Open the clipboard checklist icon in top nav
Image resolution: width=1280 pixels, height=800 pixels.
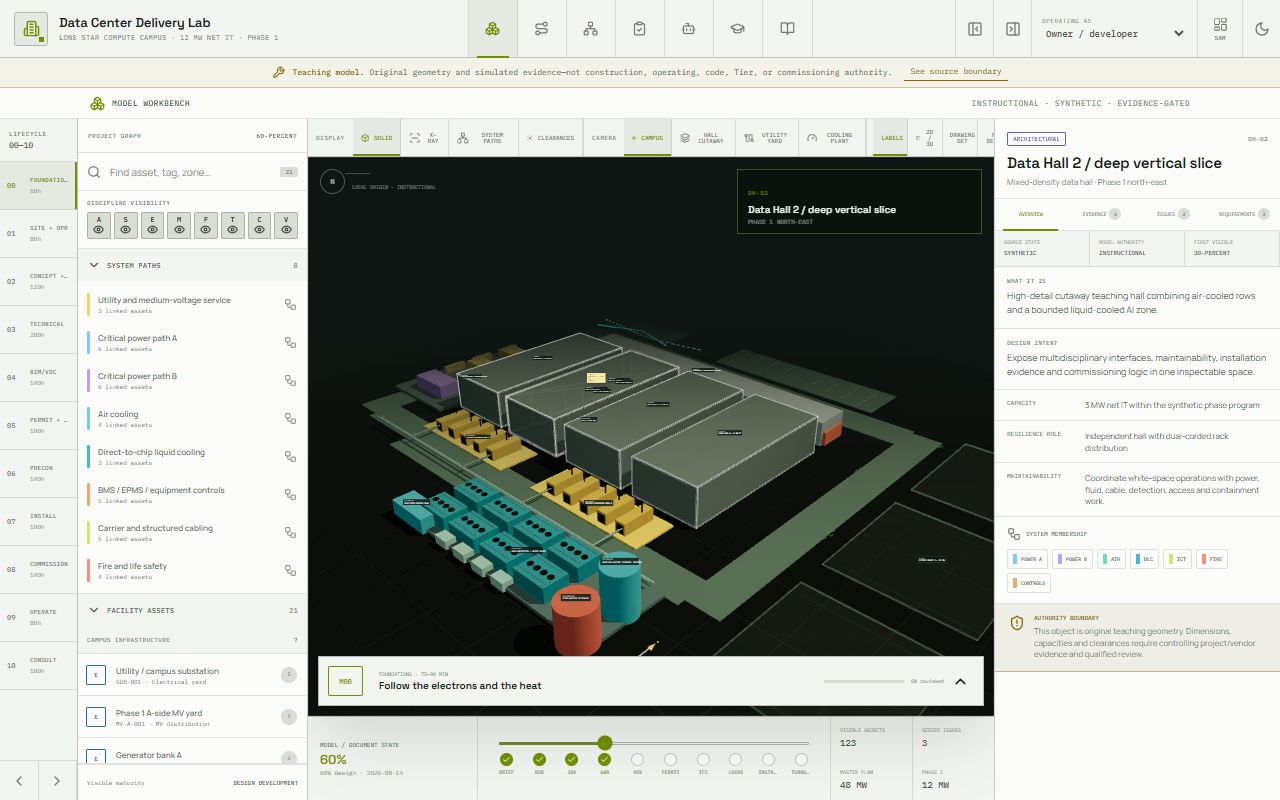pyautogui.click(x=639, y=29)
